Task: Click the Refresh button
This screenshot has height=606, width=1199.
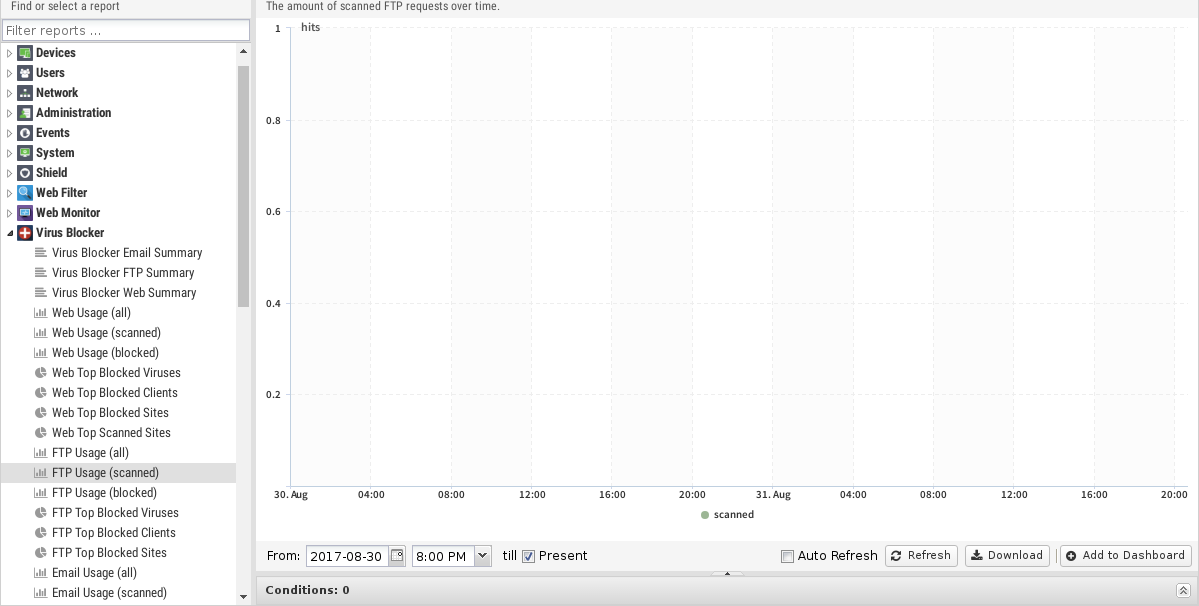Action: [x=921, y=556]
